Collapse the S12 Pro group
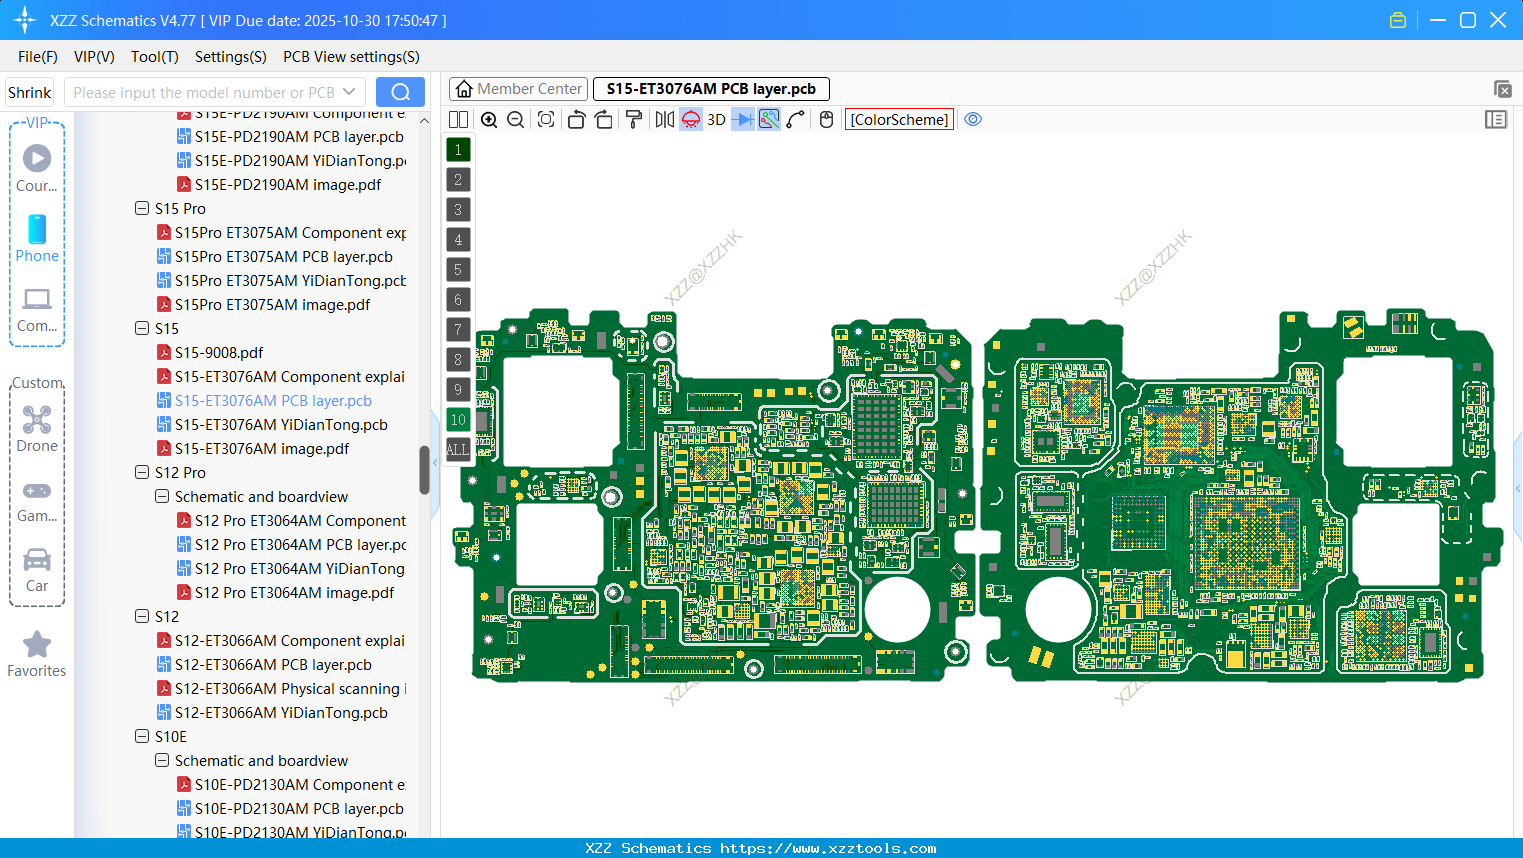The height and width of the screenshot is (858, 1523). point(142,472)
